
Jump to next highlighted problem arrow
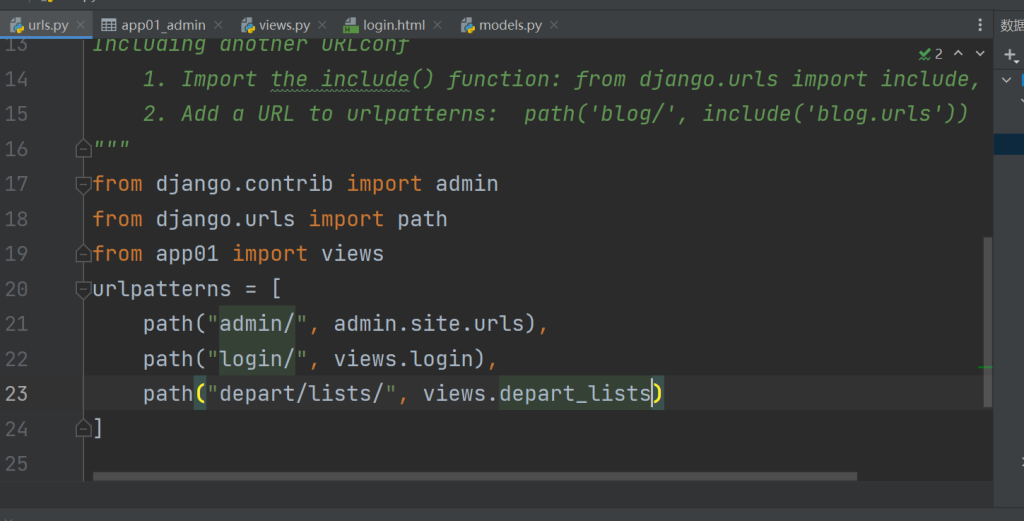pyautogui.click(x=980, y=53)
